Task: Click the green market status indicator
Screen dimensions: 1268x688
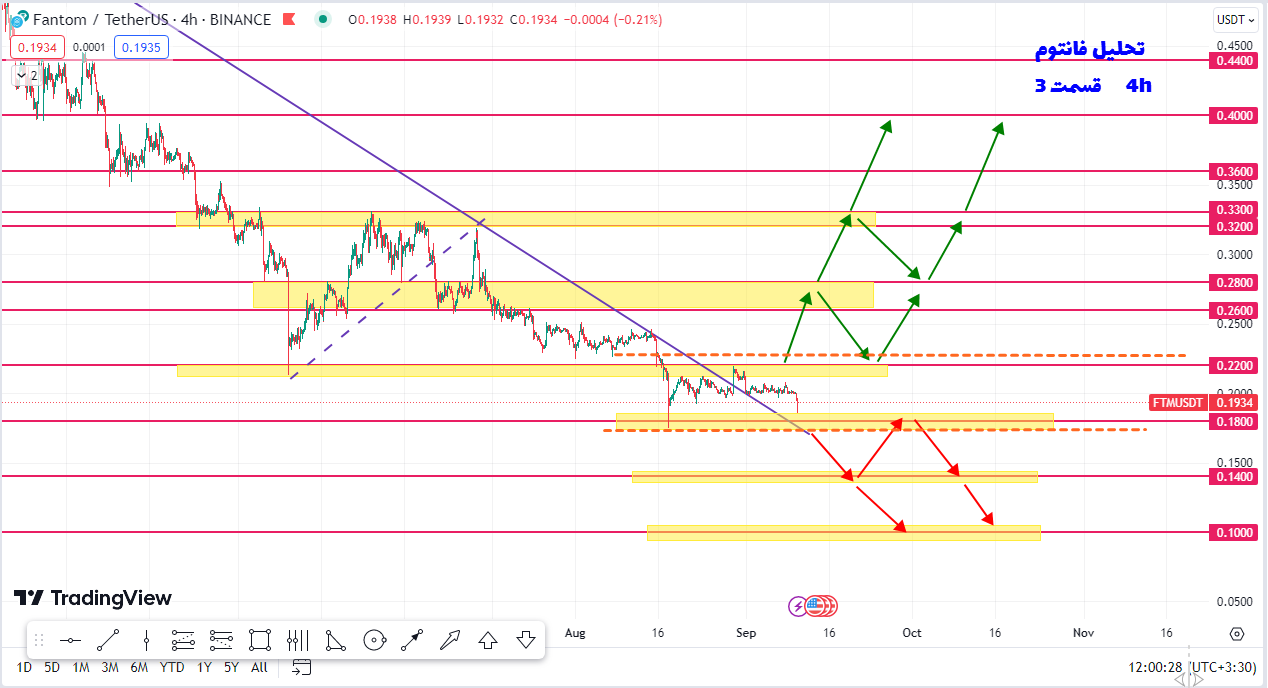Action: coord(321,20)
